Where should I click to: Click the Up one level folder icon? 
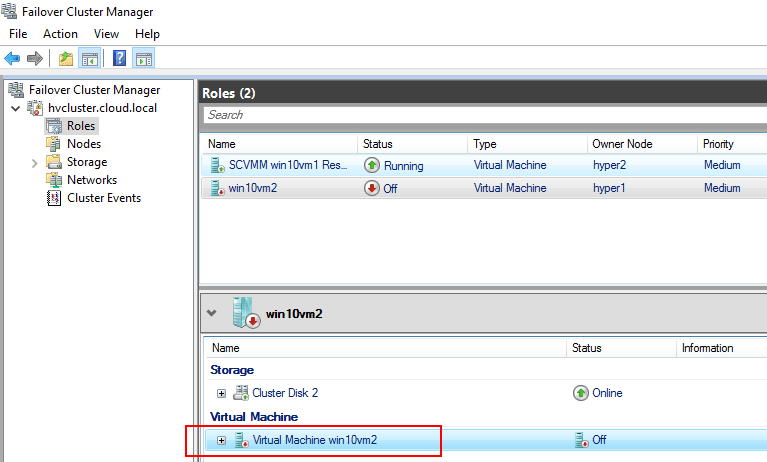point(66,59)
